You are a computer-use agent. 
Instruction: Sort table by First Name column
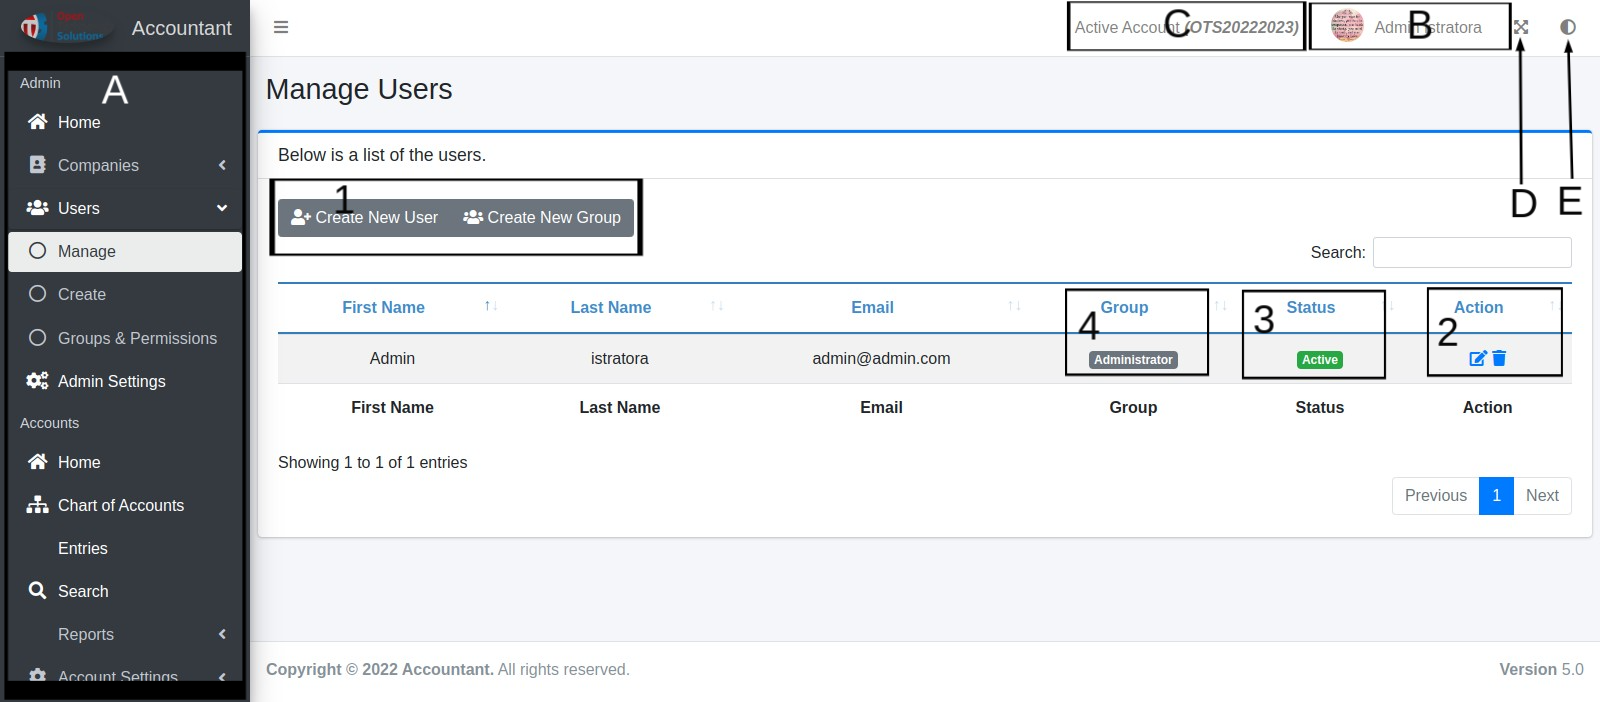click(x=383, y=308)
